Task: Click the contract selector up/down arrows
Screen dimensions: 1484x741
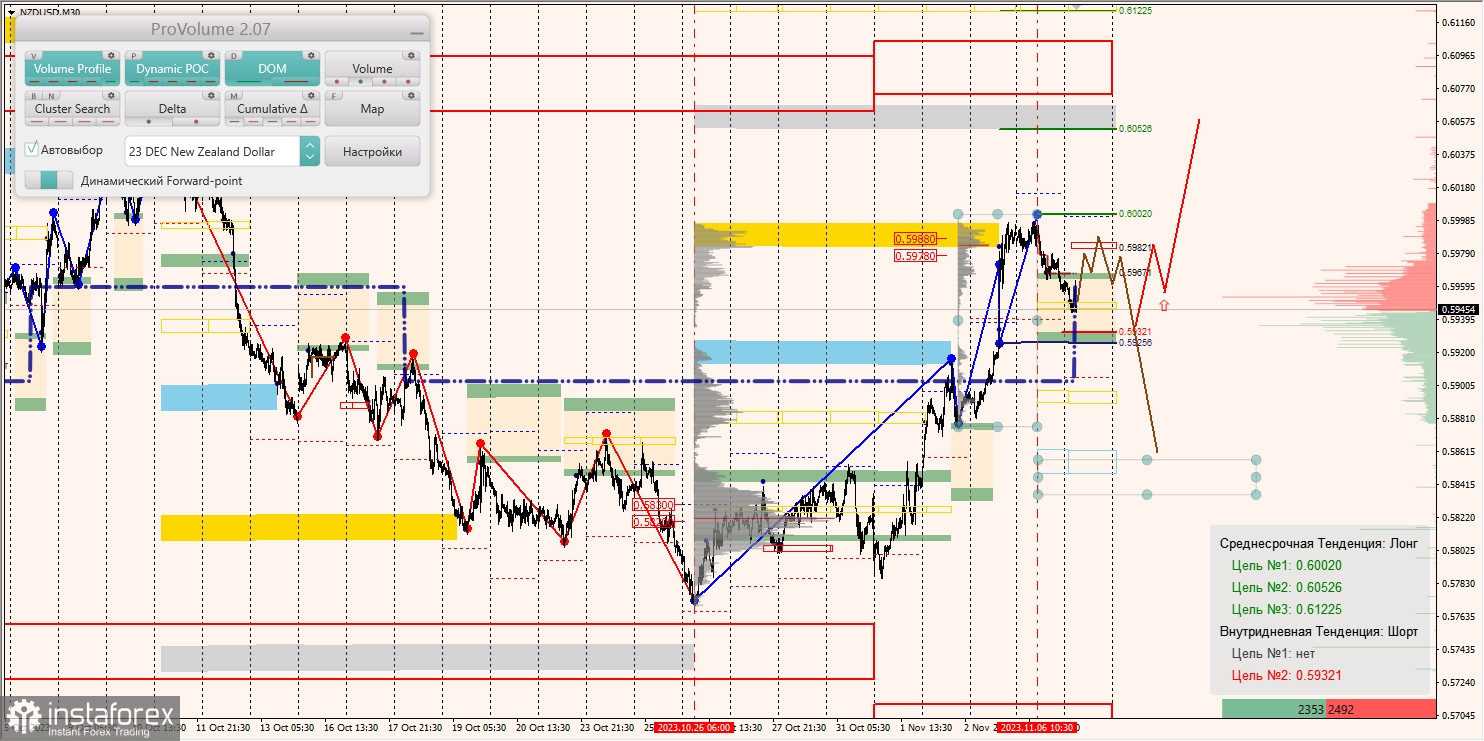Action: pyautogui.click(x=310, y=151)
